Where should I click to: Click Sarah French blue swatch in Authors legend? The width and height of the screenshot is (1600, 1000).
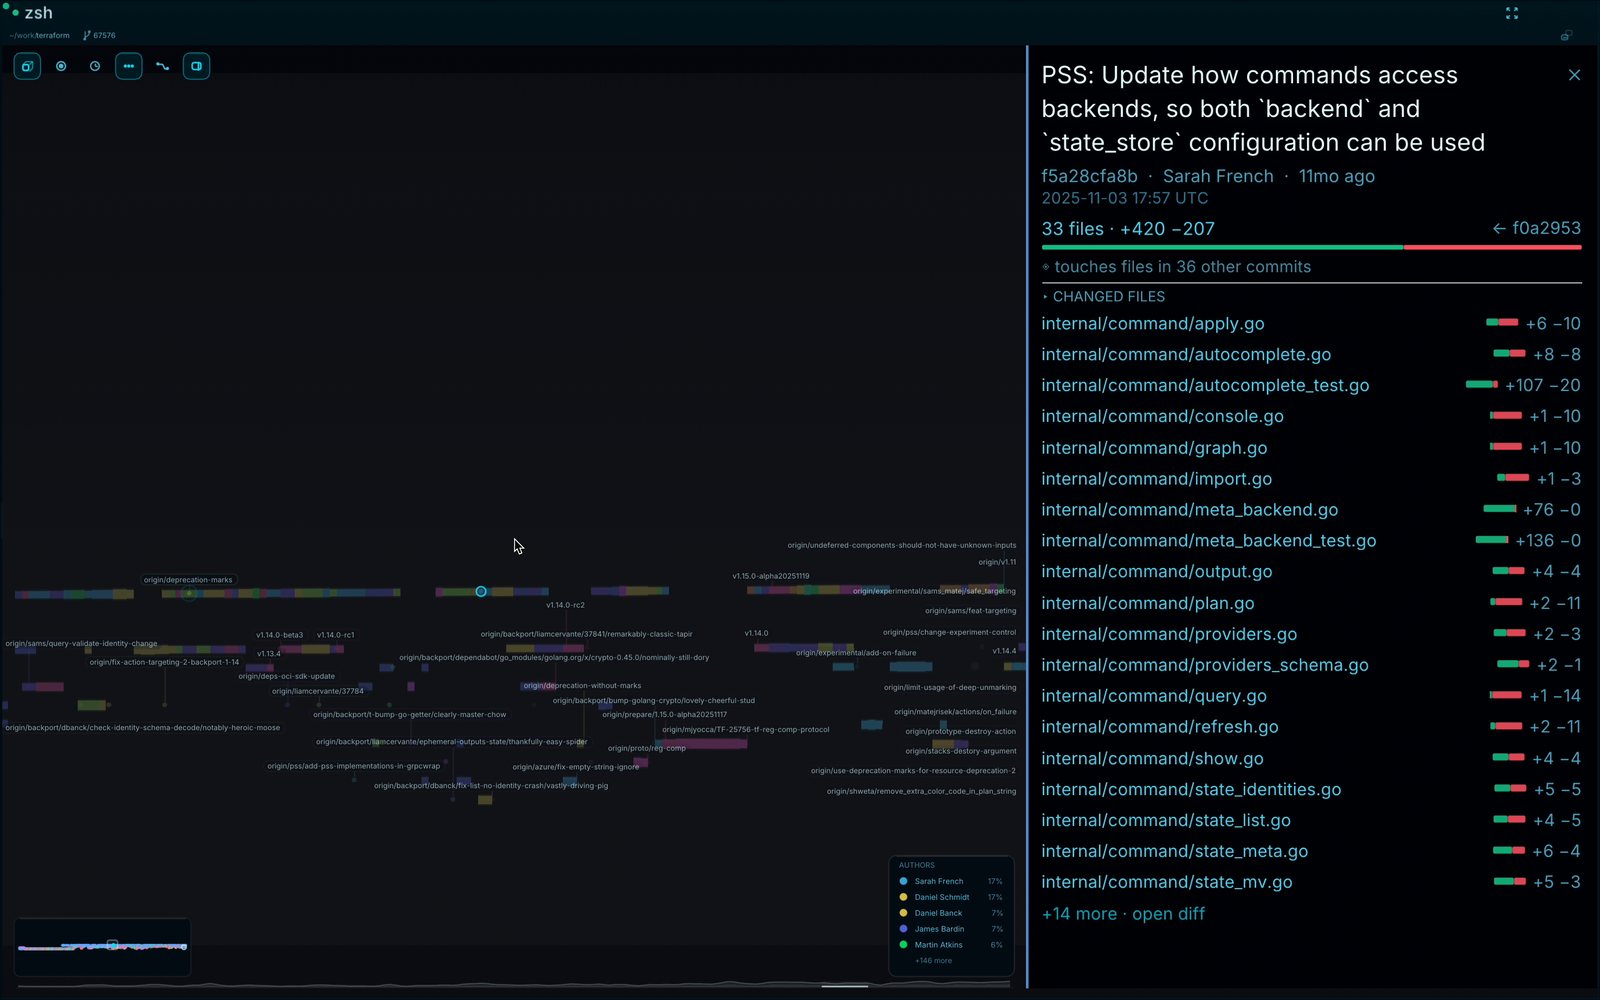tap(903, 881)
